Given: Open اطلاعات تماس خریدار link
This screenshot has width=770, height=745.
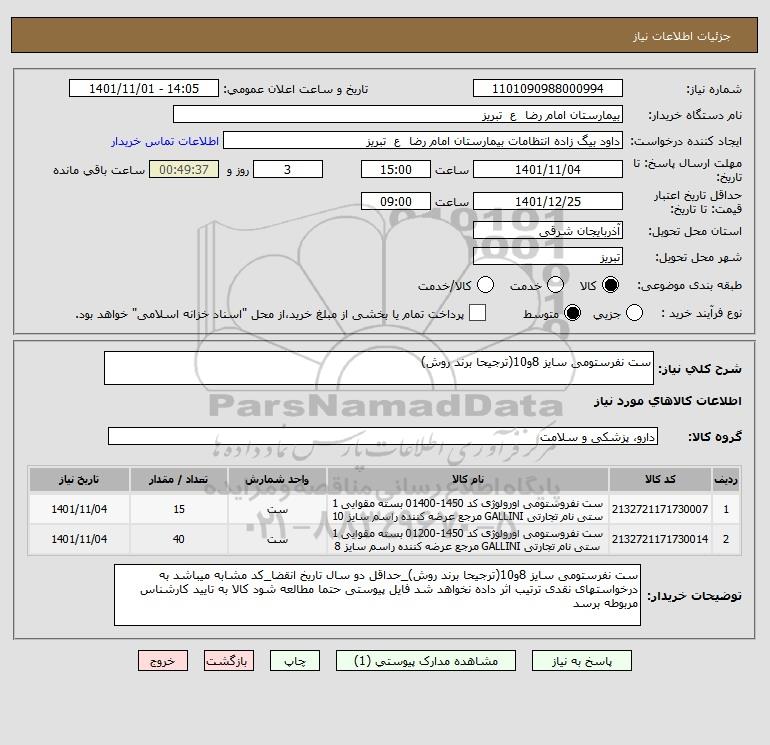Looking at the screenshot, I should pos(165,141).
